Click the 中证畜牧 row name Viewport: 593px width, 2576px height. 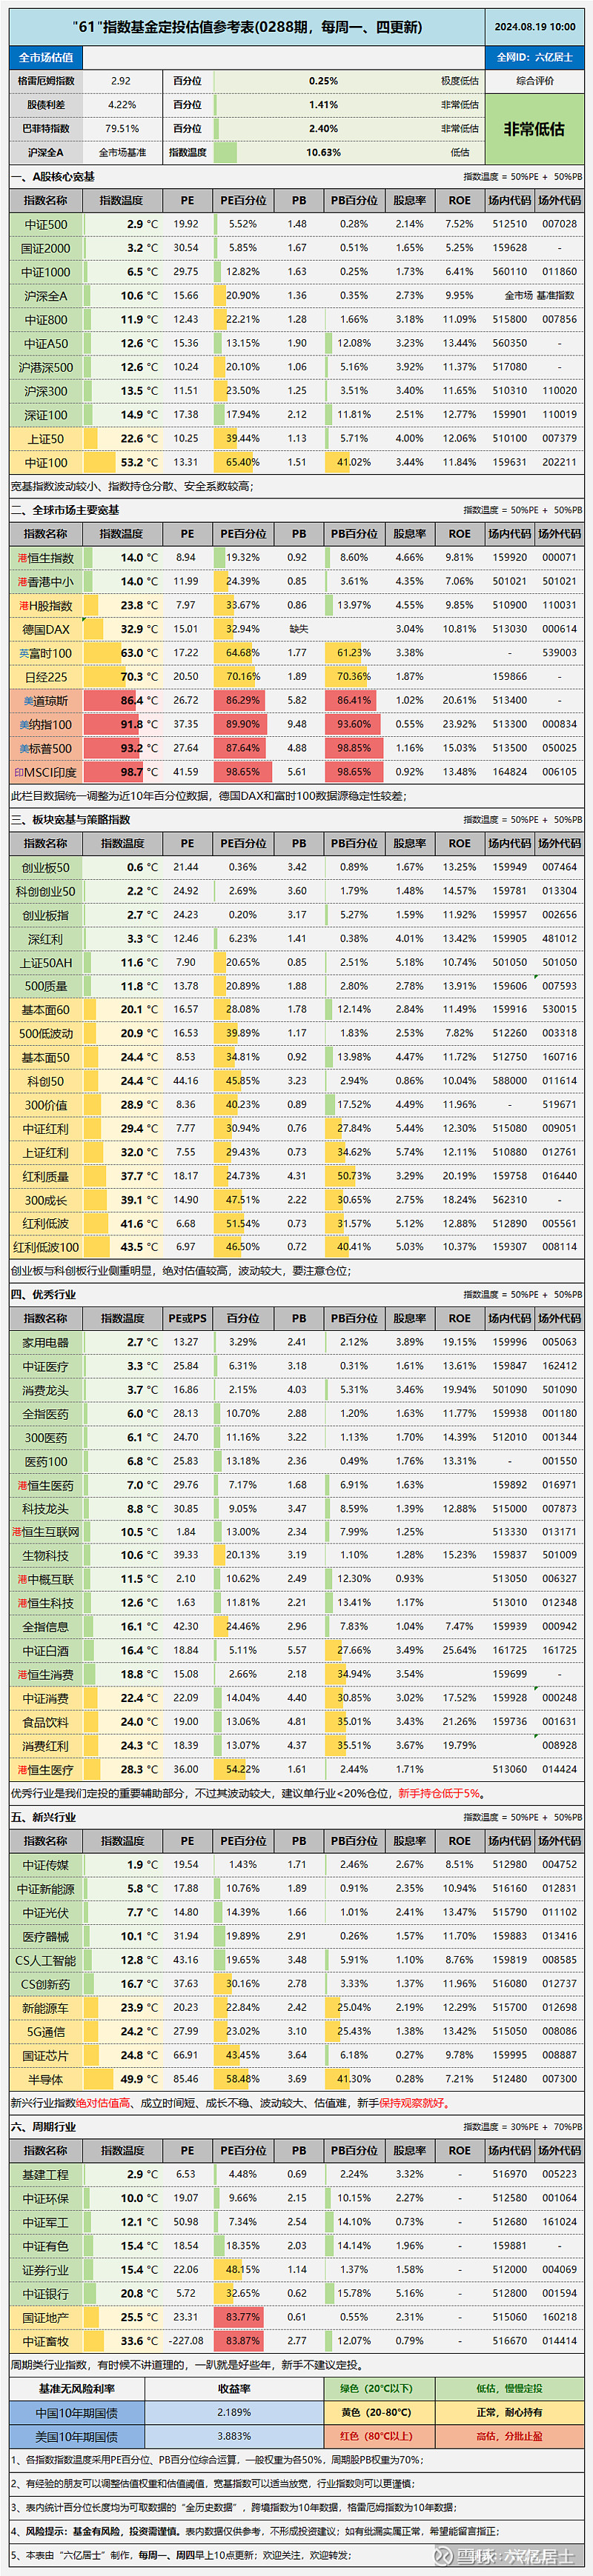tap(46, 2341)
